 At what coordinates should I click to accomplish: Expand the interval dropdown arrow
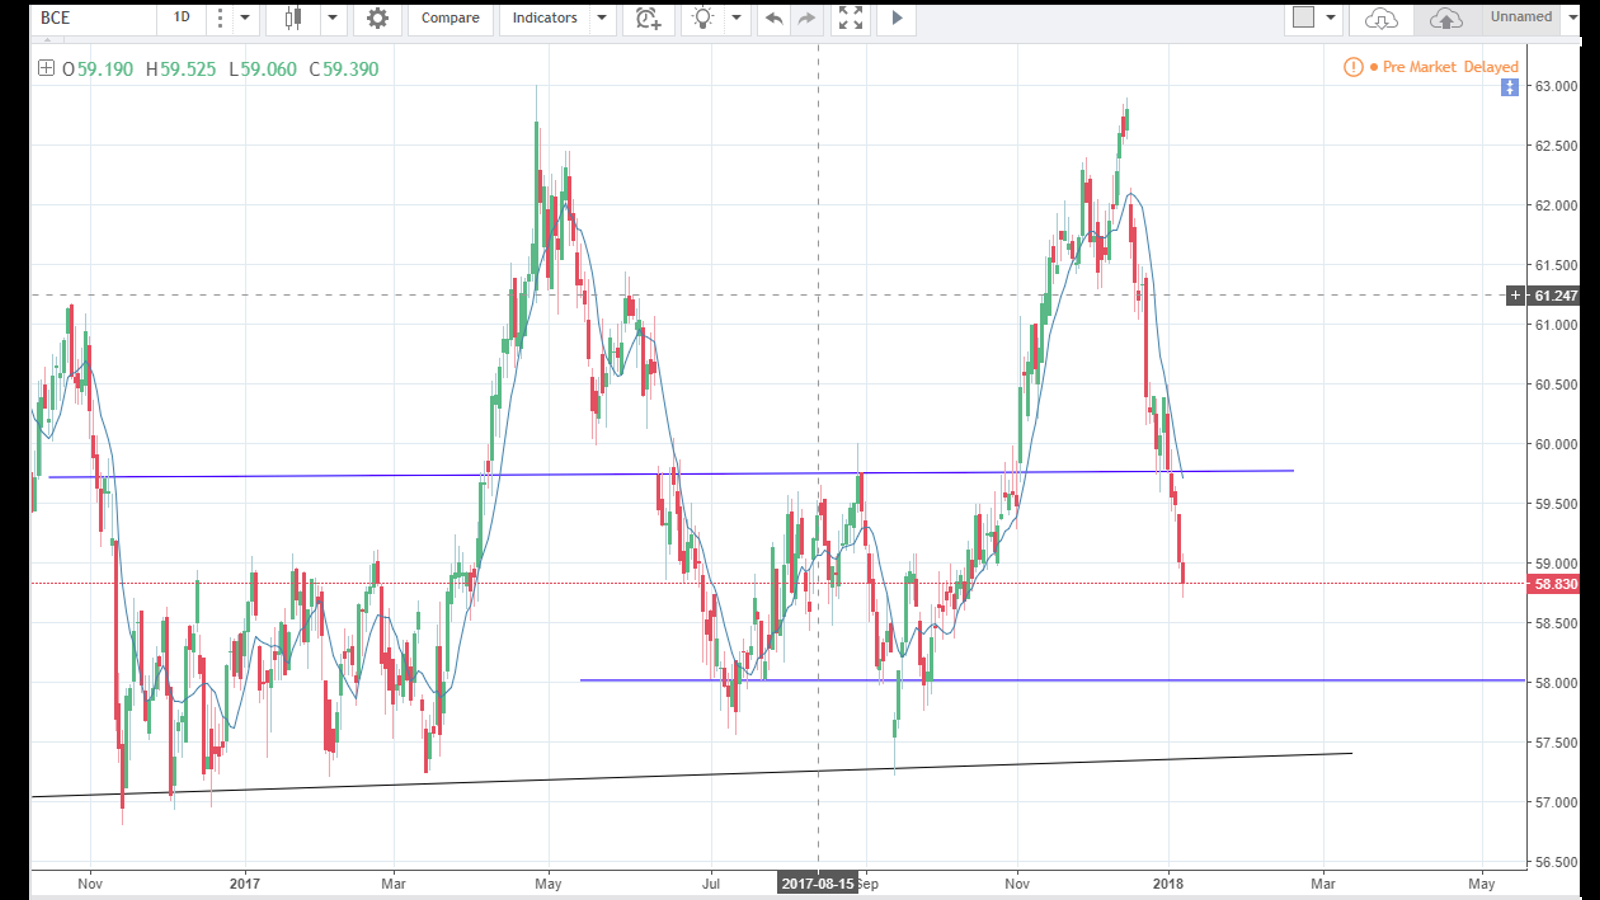(245, 18)
